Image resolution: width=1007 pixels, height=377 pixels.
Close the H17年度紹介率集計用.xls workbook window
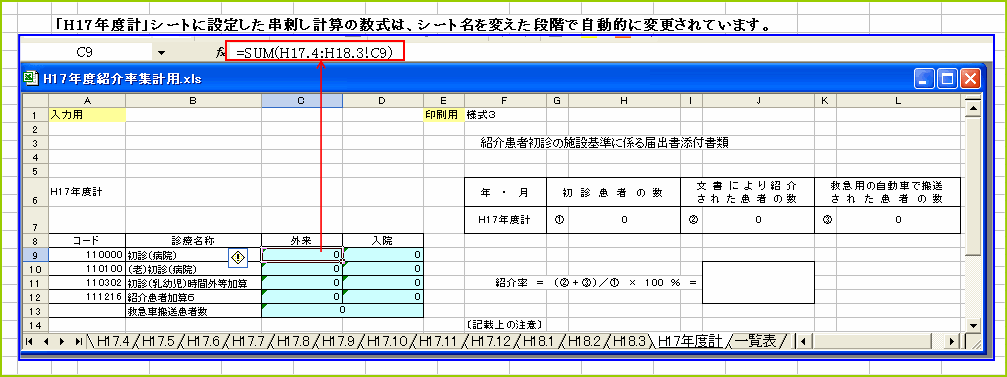pyautogui.click(x=970, y=78)
